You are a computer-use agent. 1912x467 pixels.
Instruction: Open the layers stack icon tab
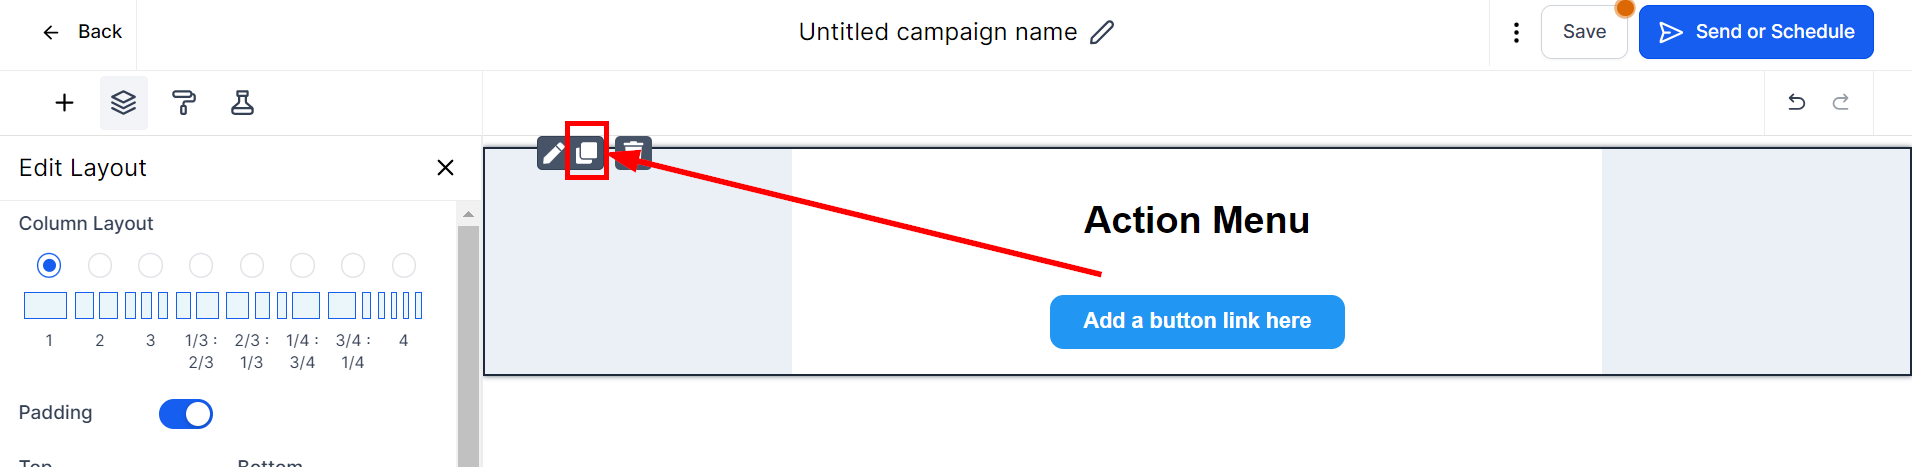click(x=123, y=103)
